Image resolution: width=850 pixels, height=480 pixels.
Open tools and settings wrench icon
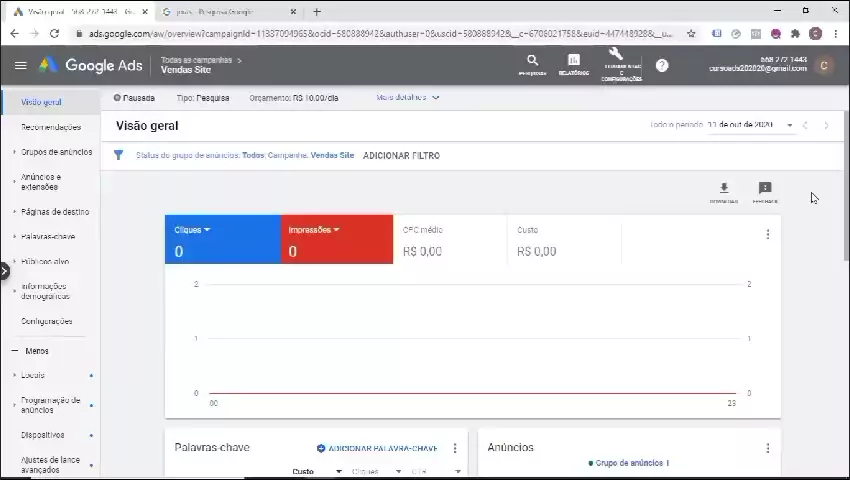[617, 58]
